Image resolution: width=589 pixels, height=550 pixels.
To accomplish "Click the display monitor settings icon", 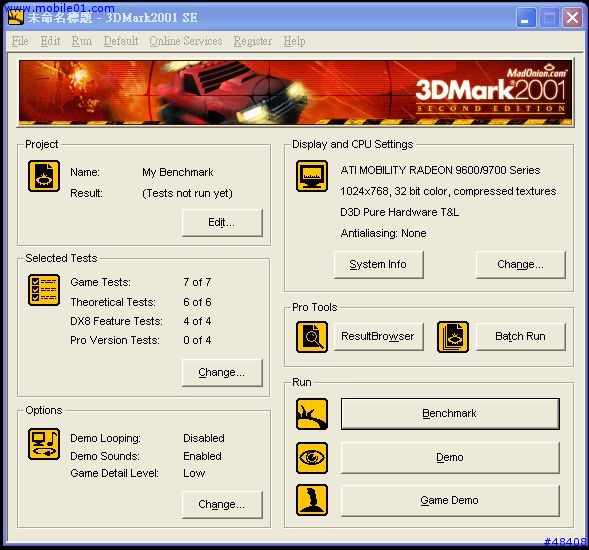I will 312,176.
